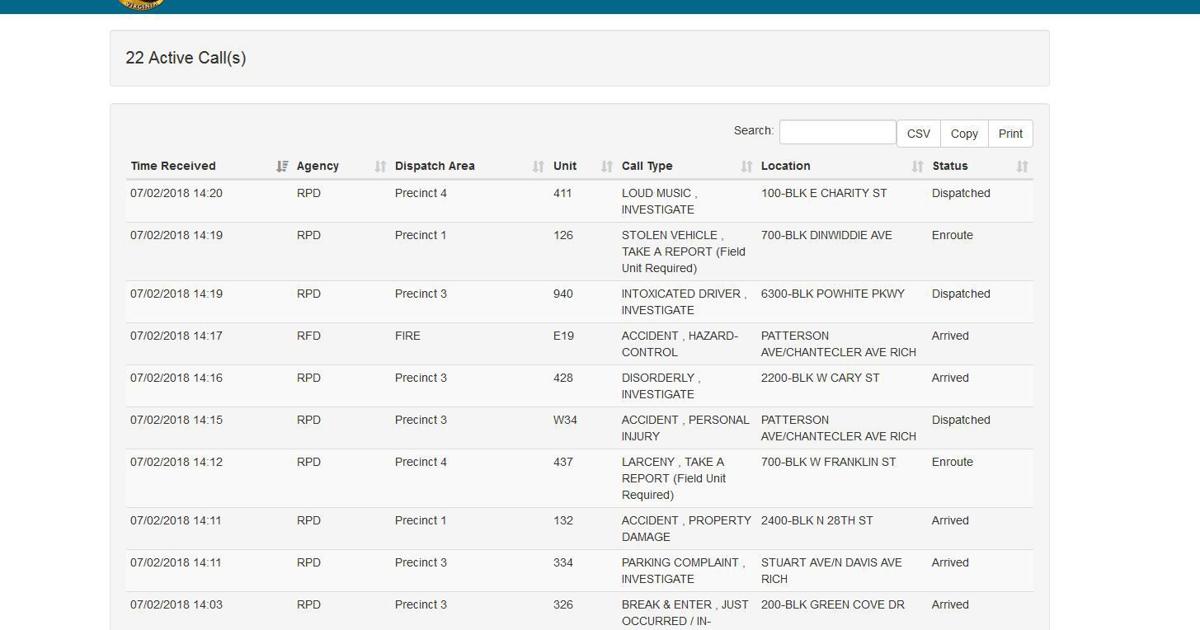This screenshot has height=630, width=1200.
Task: Click the city seal logo in header
Action: point(140,4)
